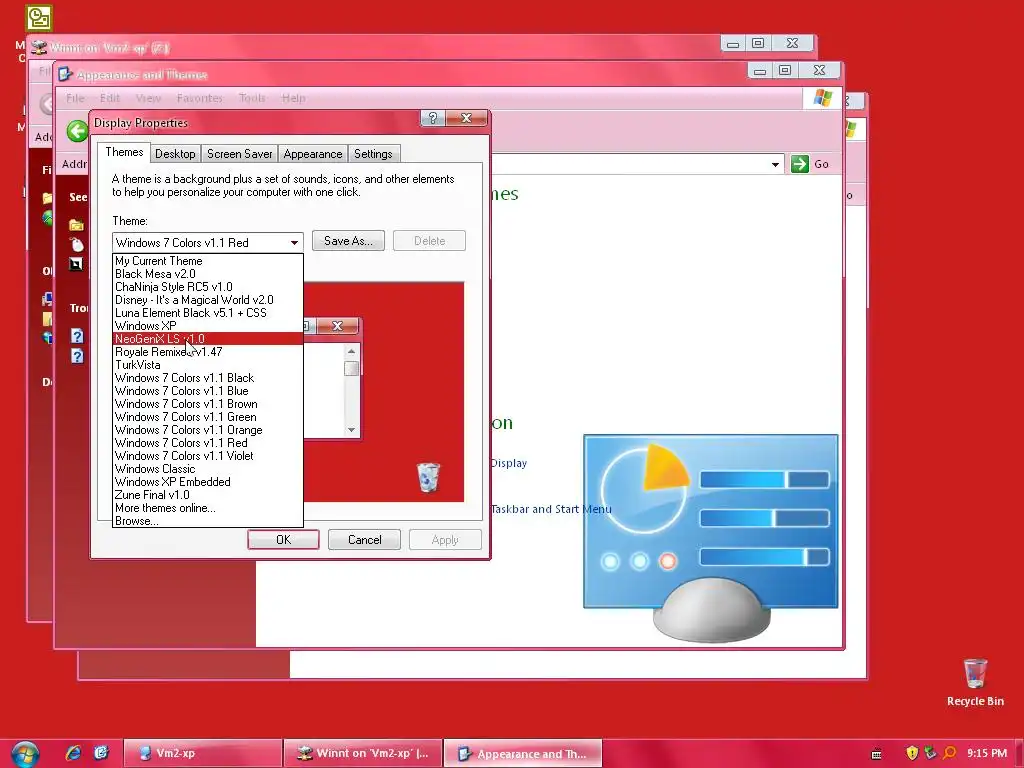
Task: Expand the address bar dropdown arrow
Action: coord(775,165)
